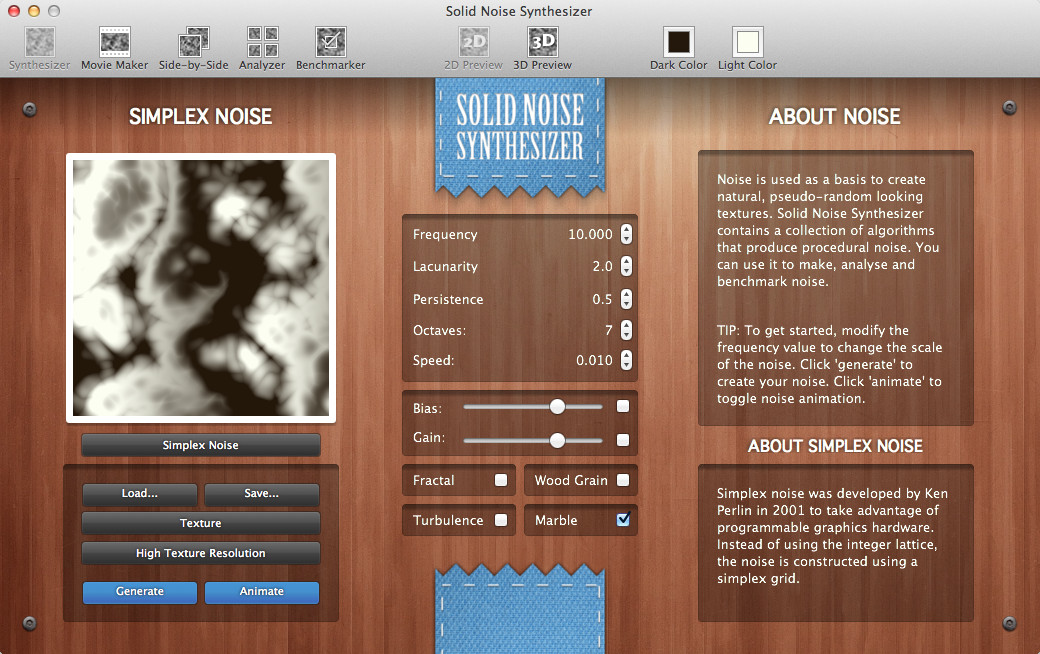
Task: Open the noise Analyzer tool
Action: tap(262, 48)
